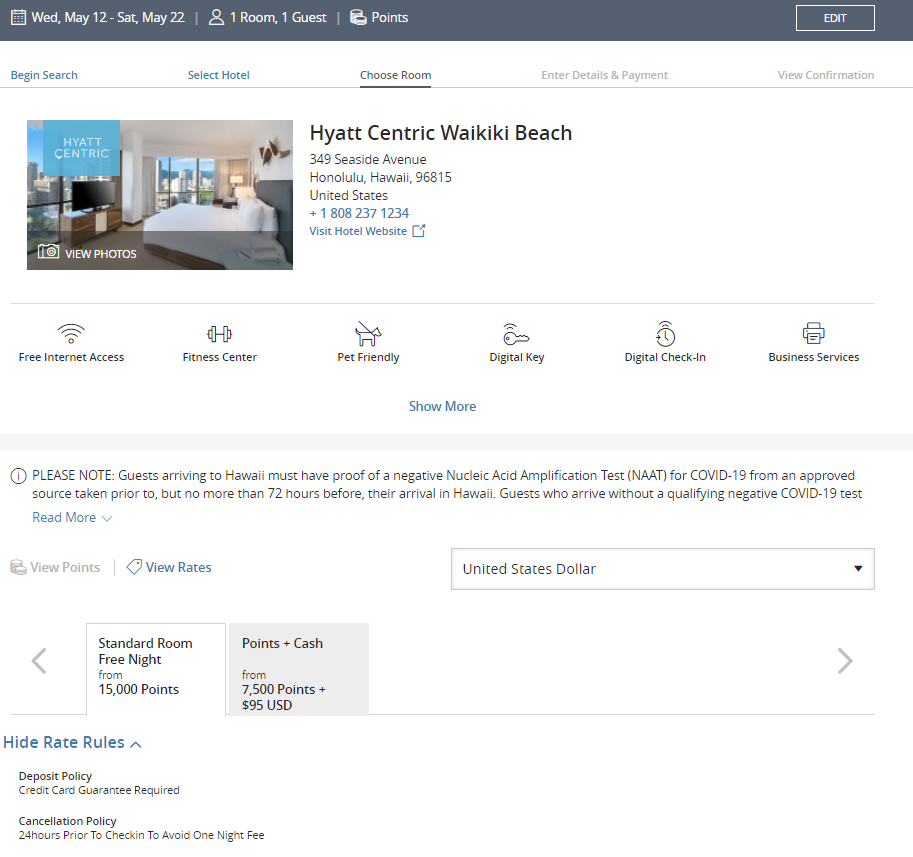Click the calendar icon next to dates
913x857 pixels.
tap(19, 17)
